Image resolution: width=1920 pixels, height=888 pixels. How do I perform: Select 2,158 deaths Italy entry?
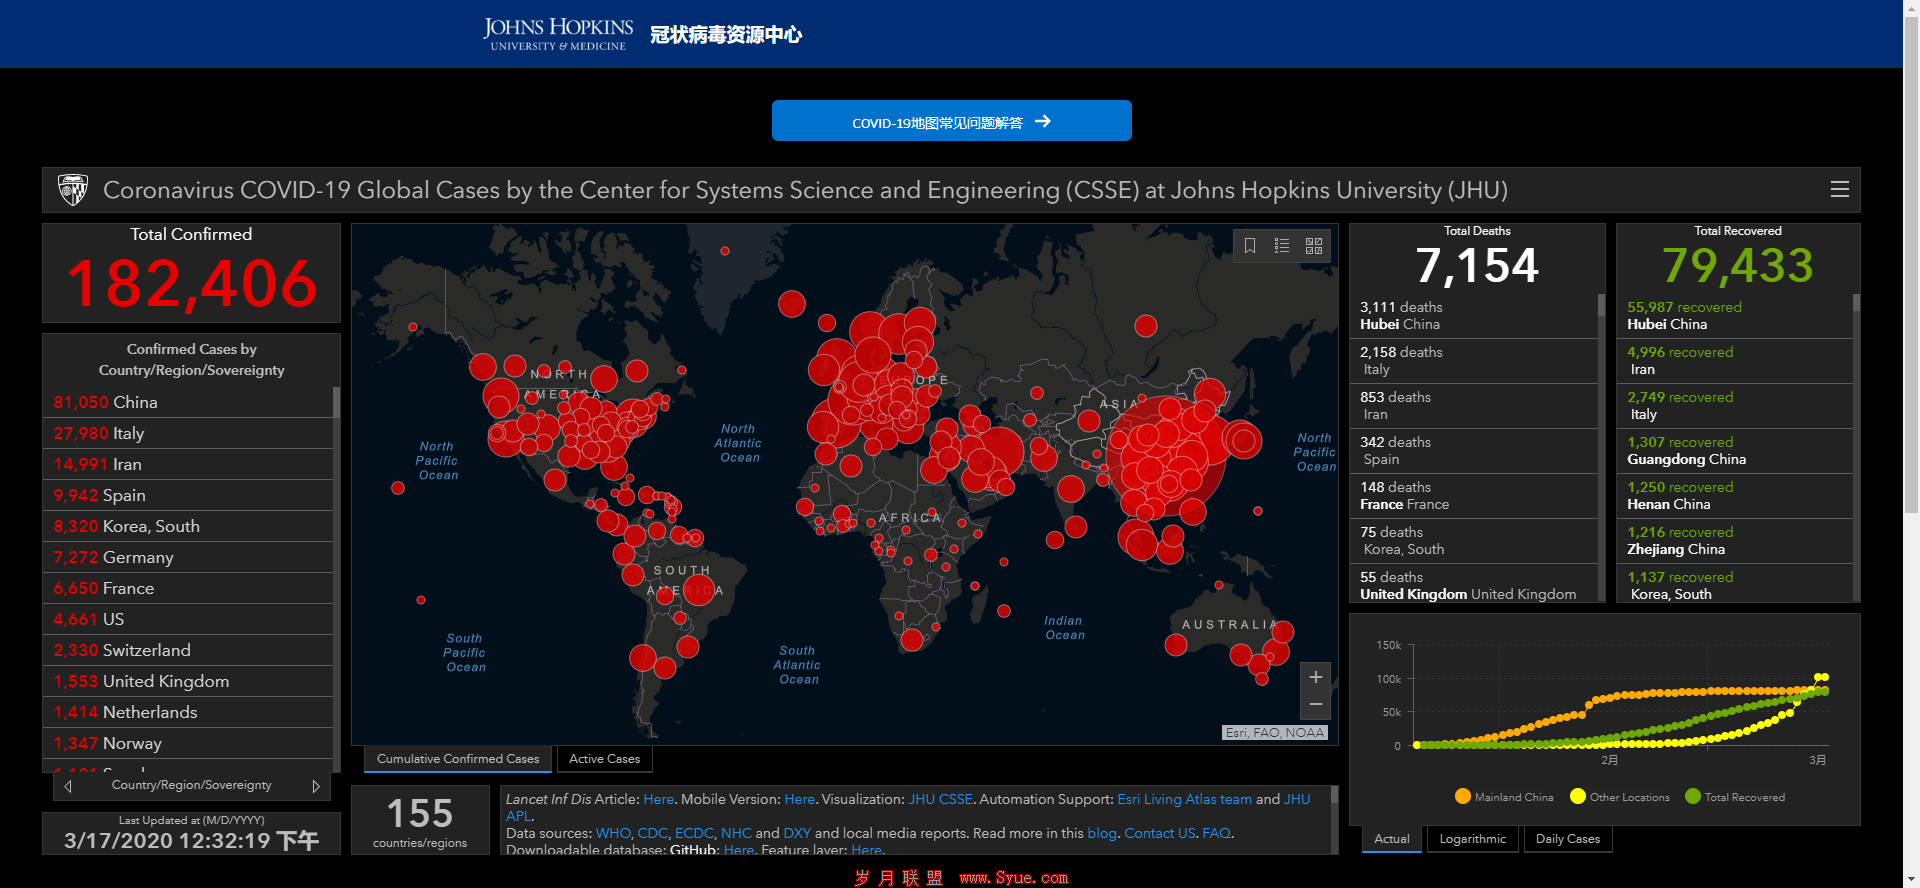click(x=1473, y=361)
